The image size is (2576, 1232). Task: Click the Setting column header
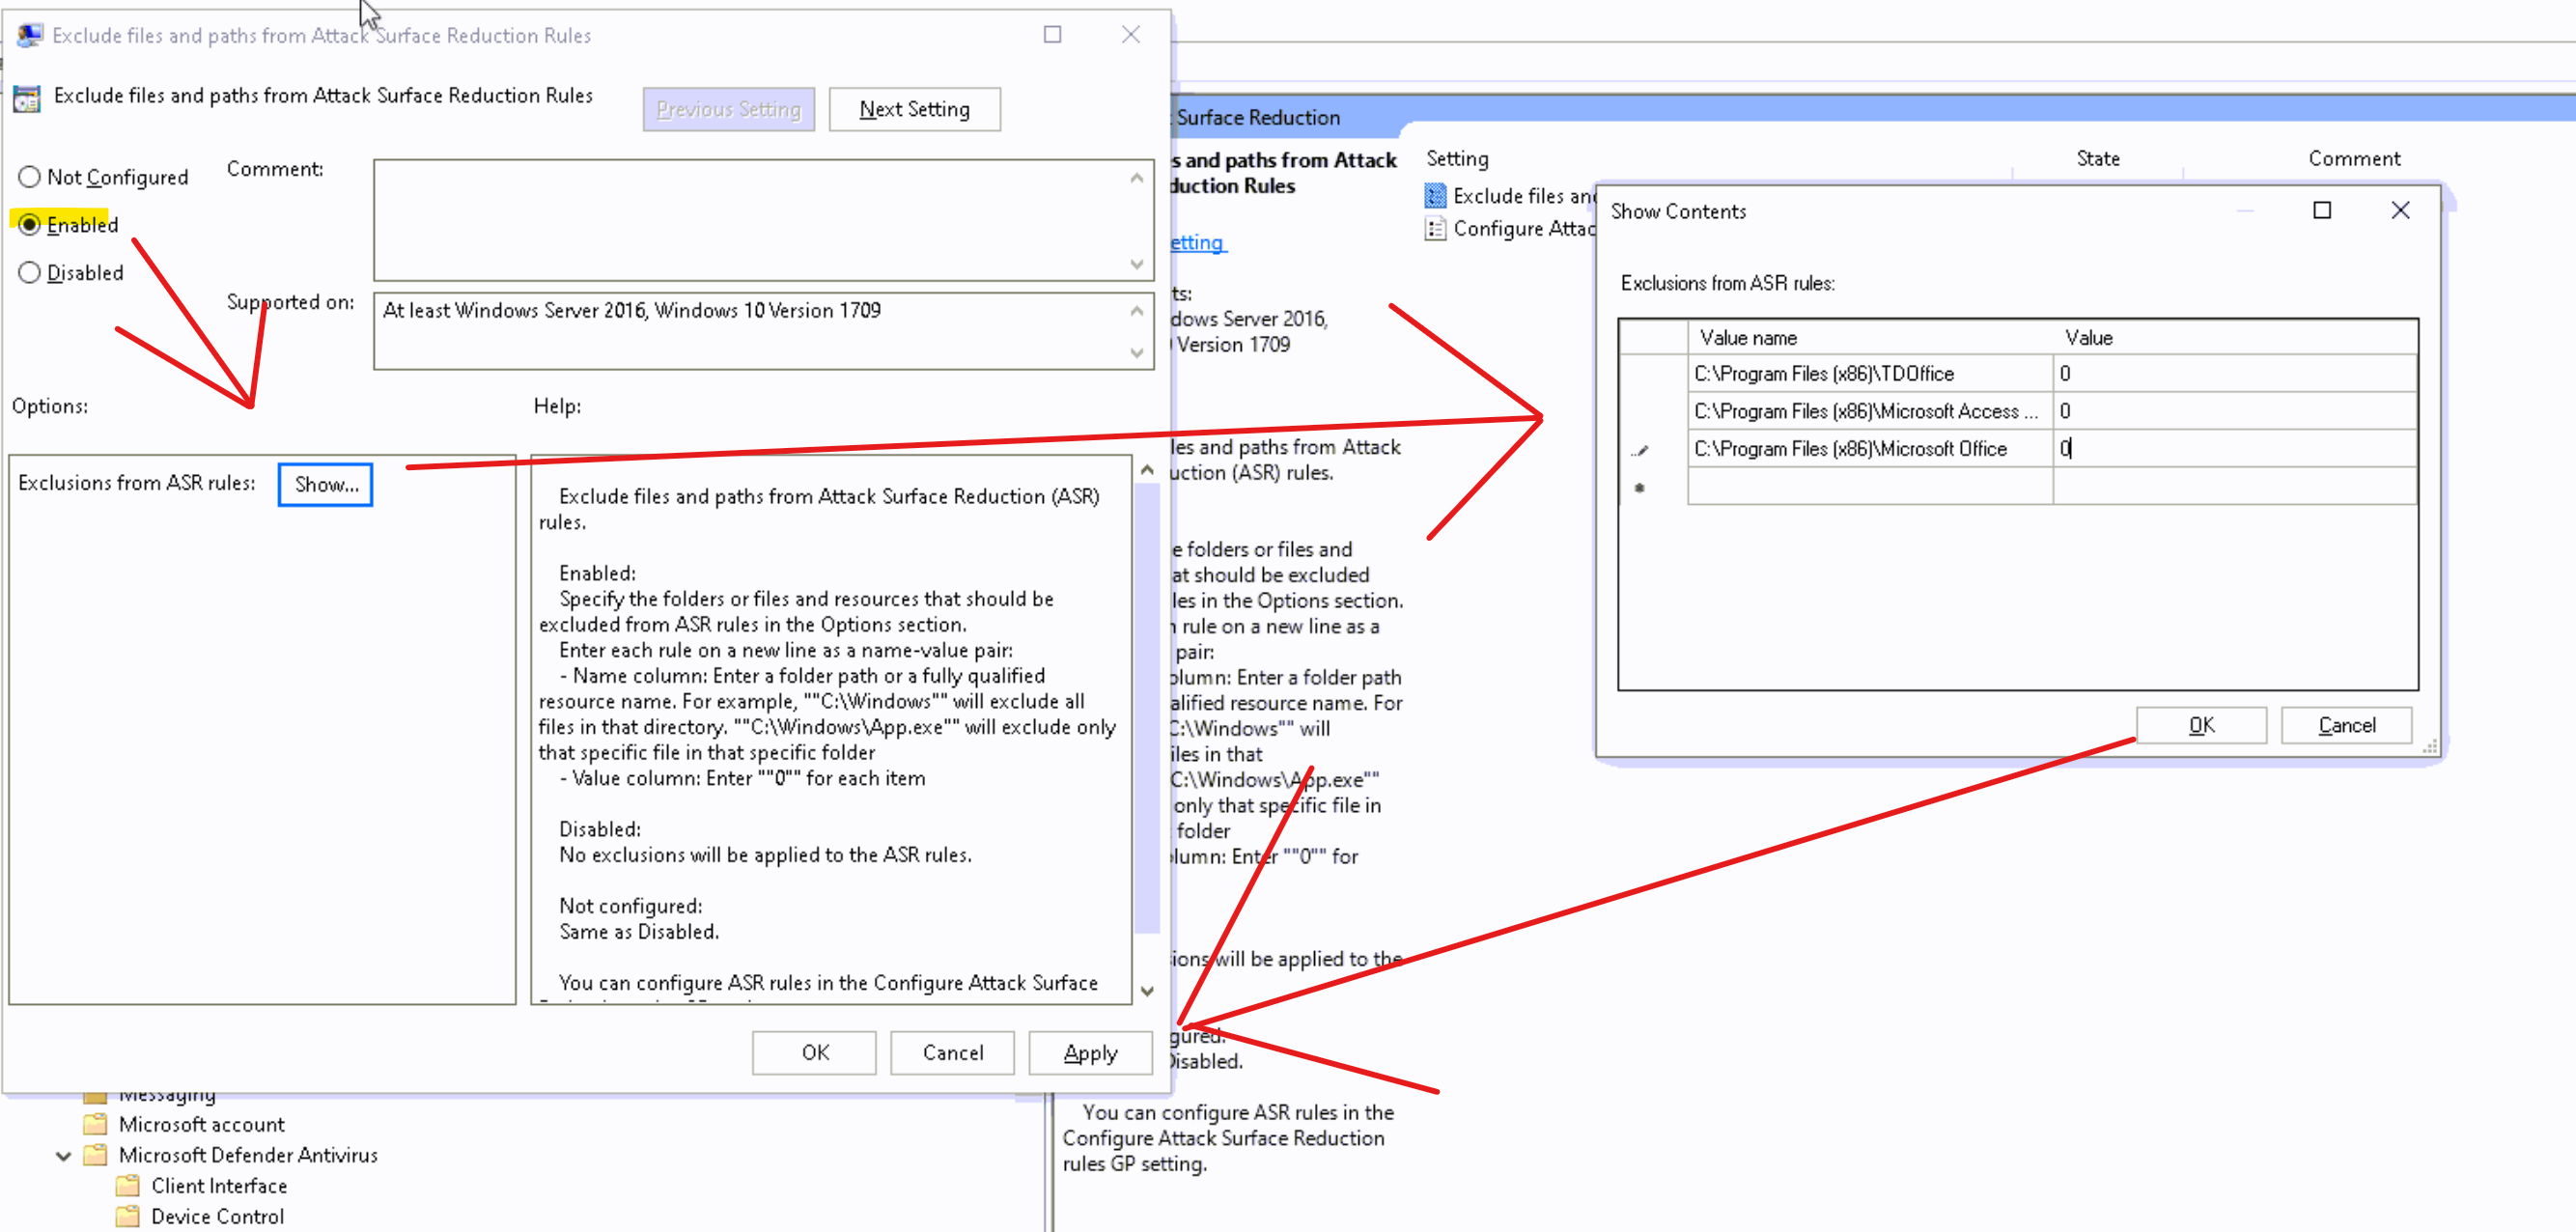click(1457, 158)
